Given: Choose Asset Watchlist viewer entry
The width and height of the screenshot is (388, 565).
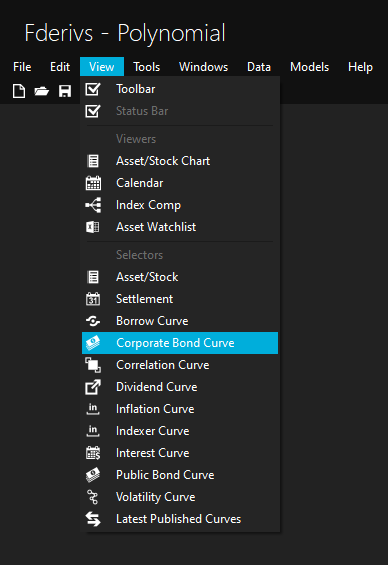Looking at the screenshot, I should coord(180,227).
